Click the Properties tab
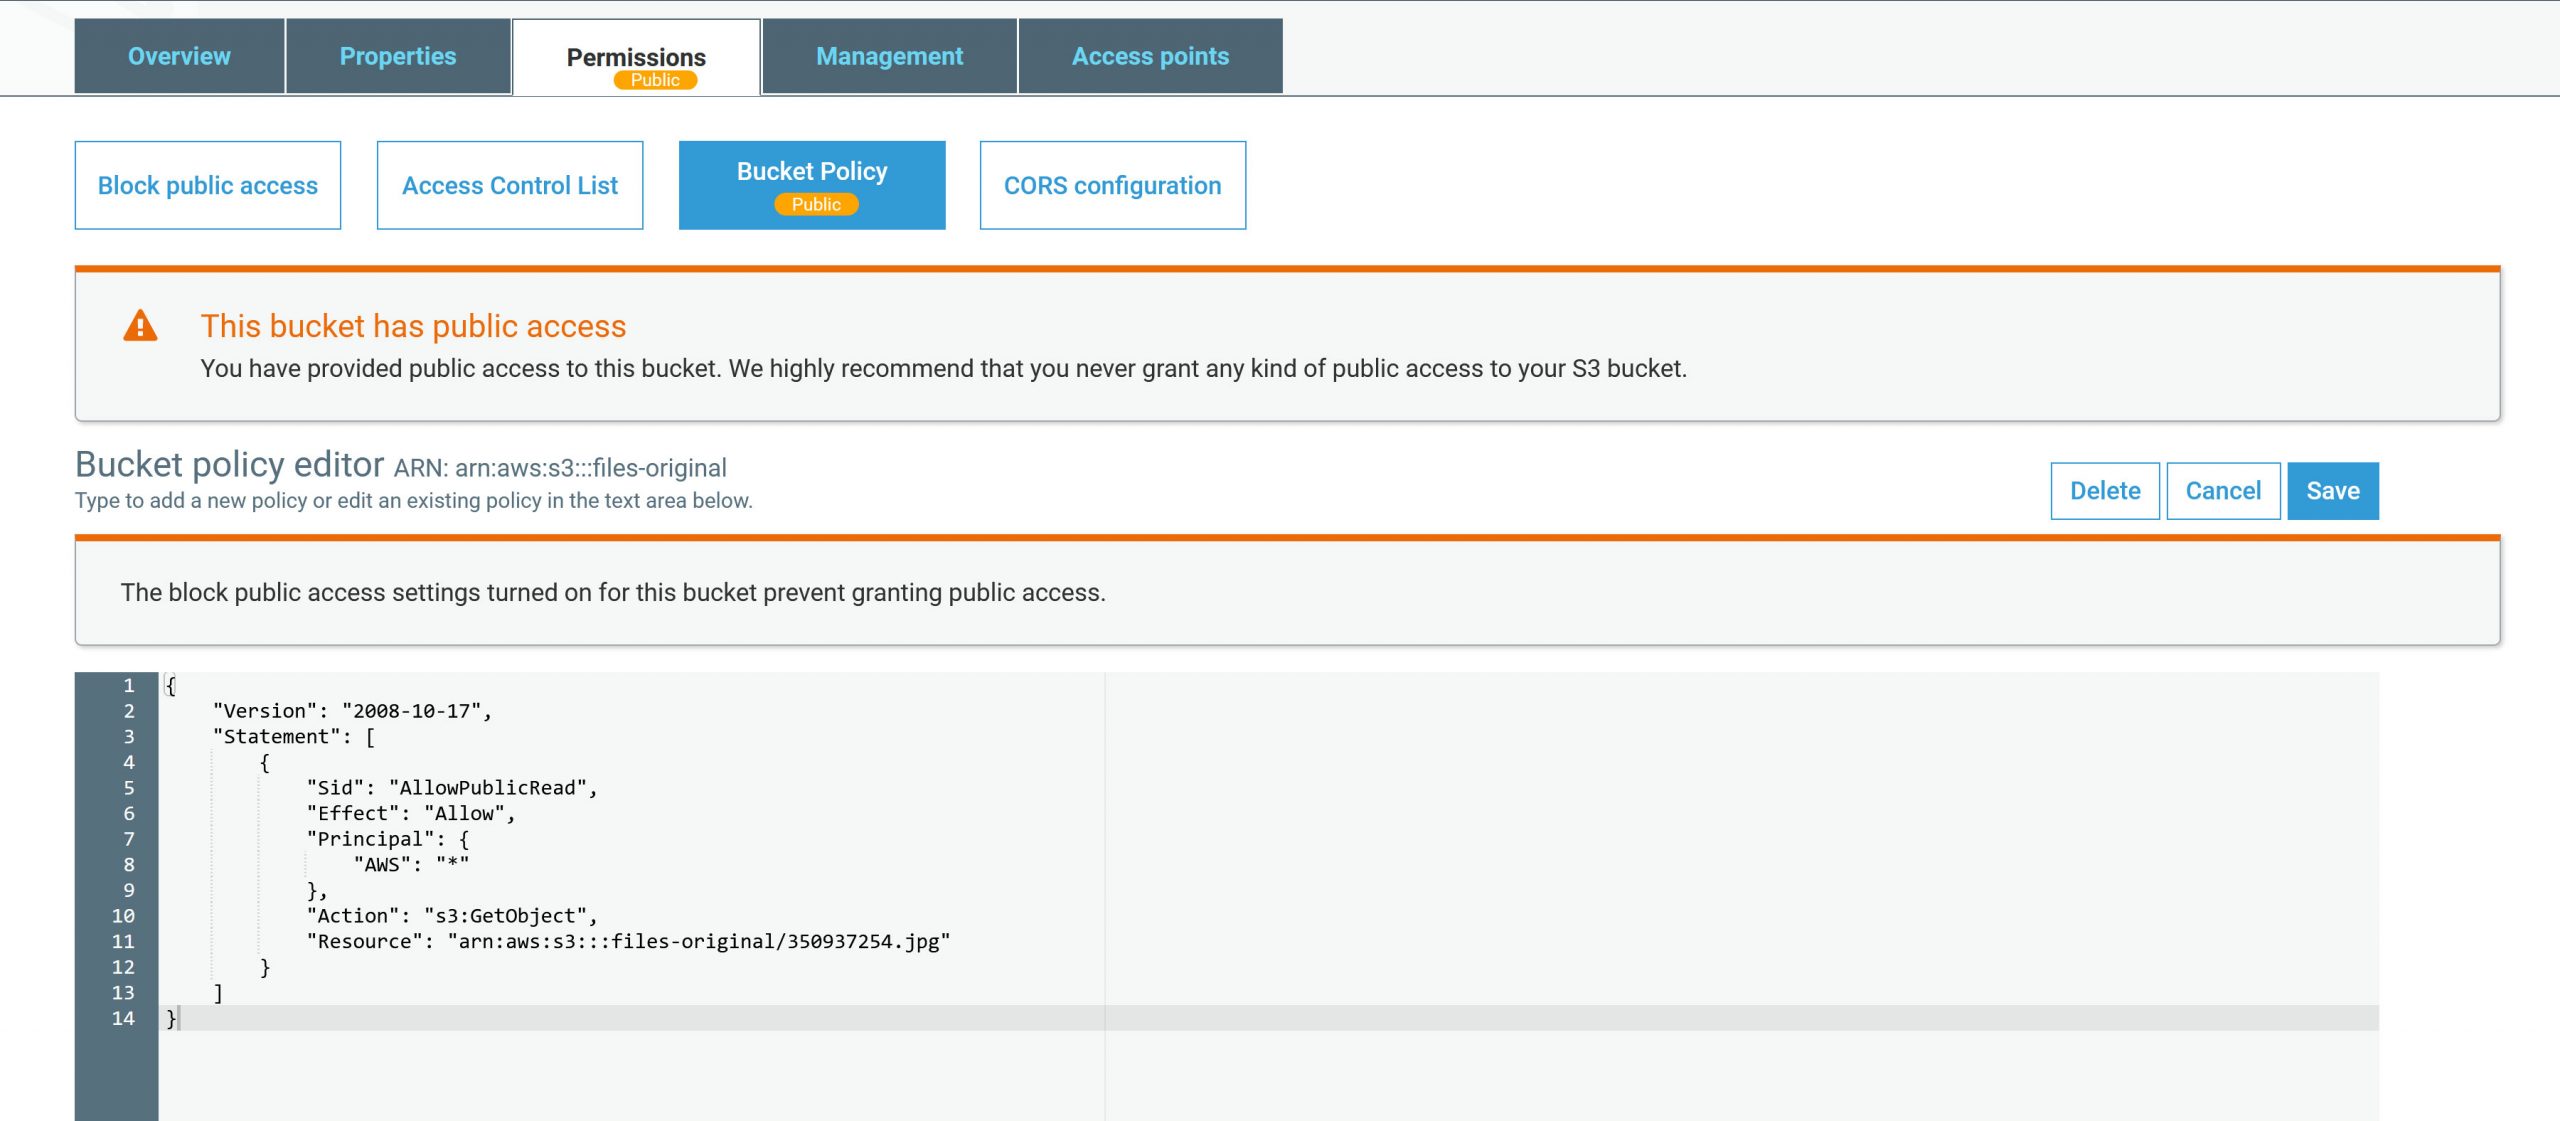Viewport: 2560px width, 1121px height. click(397, 55)
